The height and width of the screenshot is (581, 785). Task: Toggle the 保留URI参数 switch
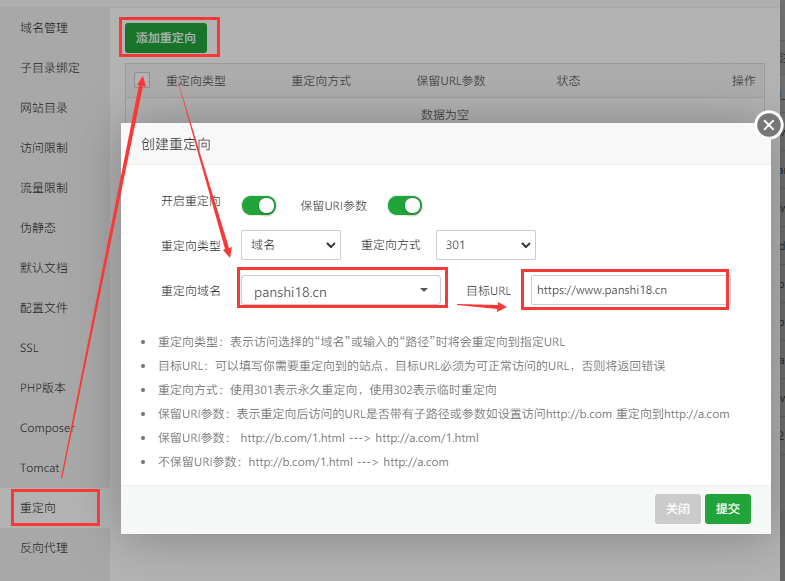click(405, 205)
